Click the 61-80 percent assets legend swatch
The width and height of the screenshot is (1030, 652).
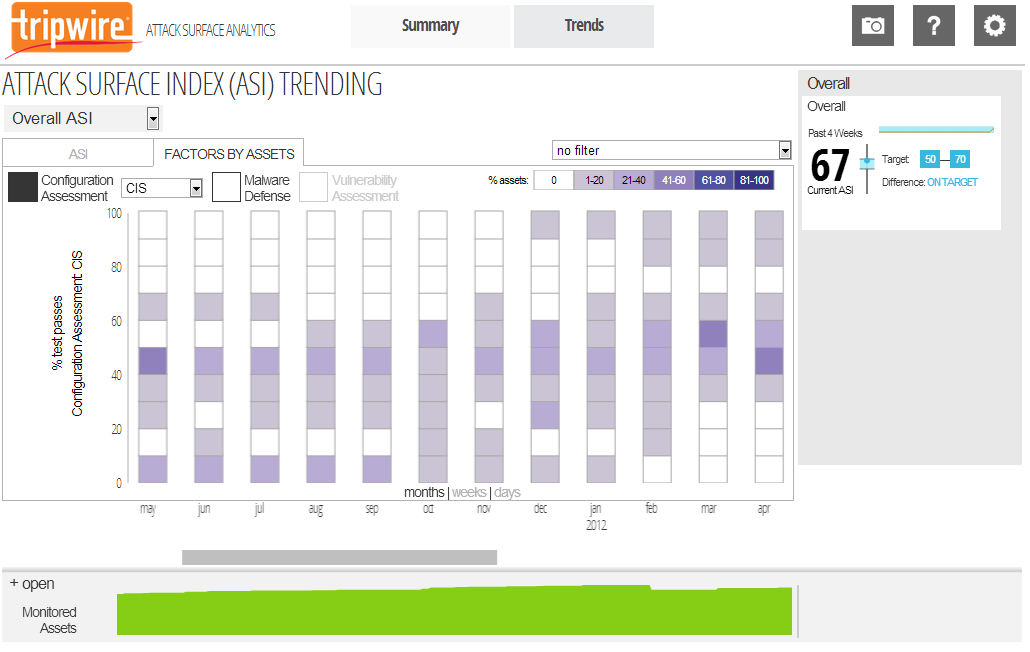click(714, 181)
